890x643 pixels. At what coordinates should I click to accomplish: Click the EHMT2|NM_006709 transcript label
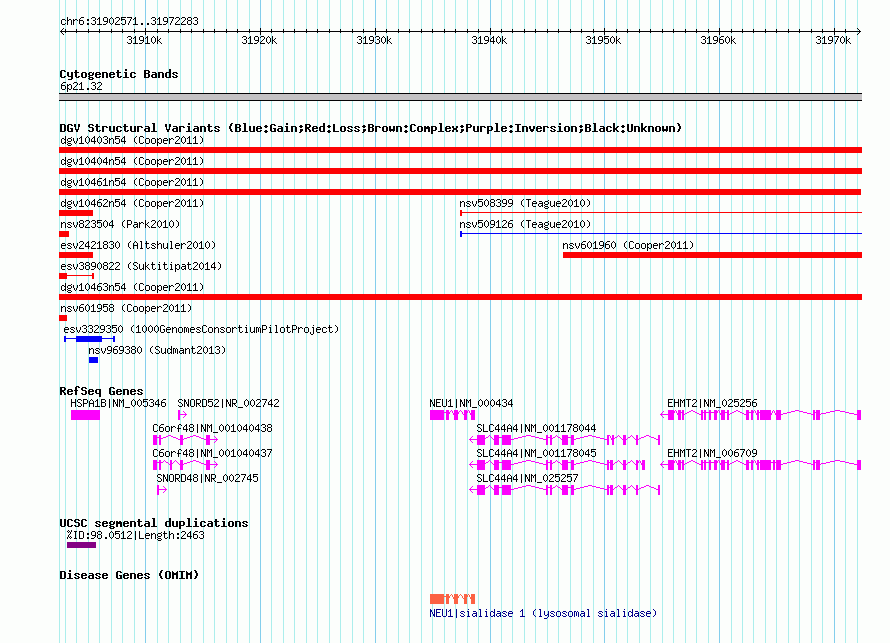[712, 453]
